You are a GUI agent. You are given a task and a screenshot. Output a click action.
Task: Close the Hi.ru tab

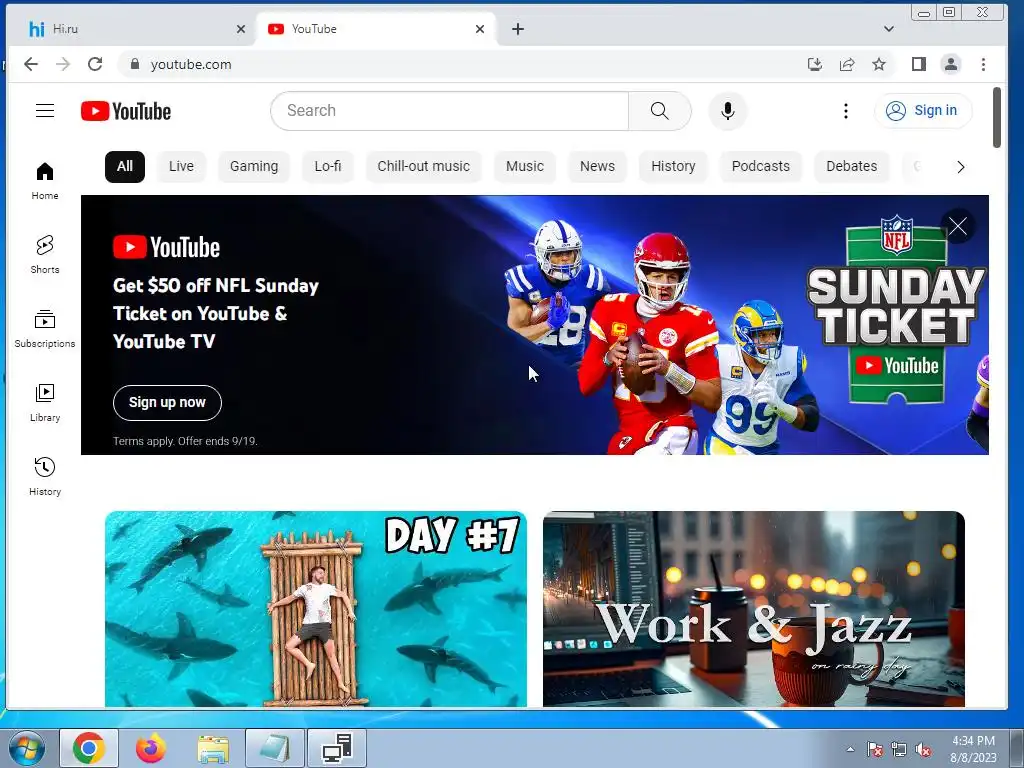(241, 29)
